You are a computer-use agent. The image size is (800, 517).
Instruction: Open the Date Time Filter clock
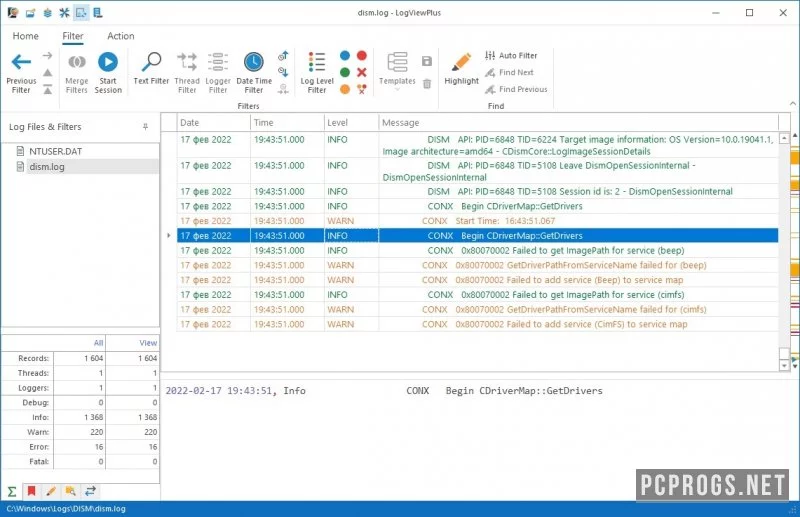pyautogui.click(x=254, y=62)
